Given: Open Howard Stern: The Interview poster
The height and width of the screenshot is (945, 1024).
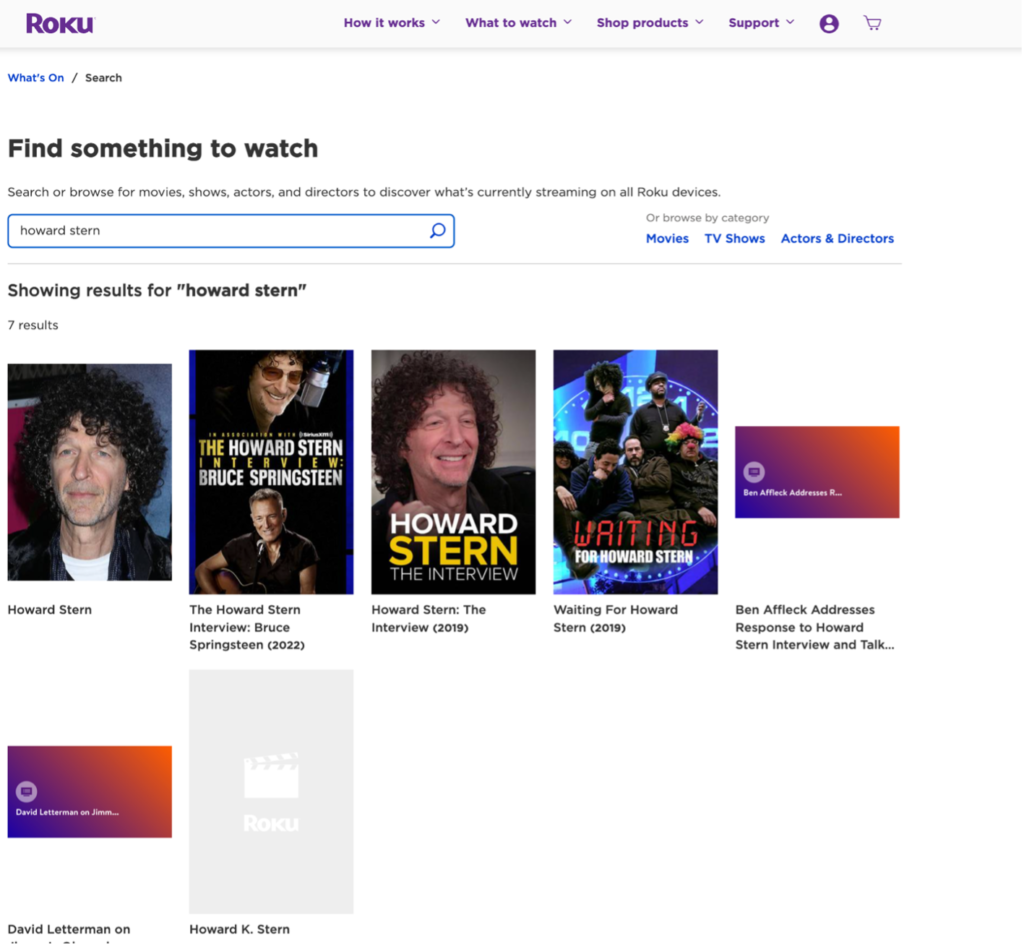Looking at the screenshot, I should 453,472.
